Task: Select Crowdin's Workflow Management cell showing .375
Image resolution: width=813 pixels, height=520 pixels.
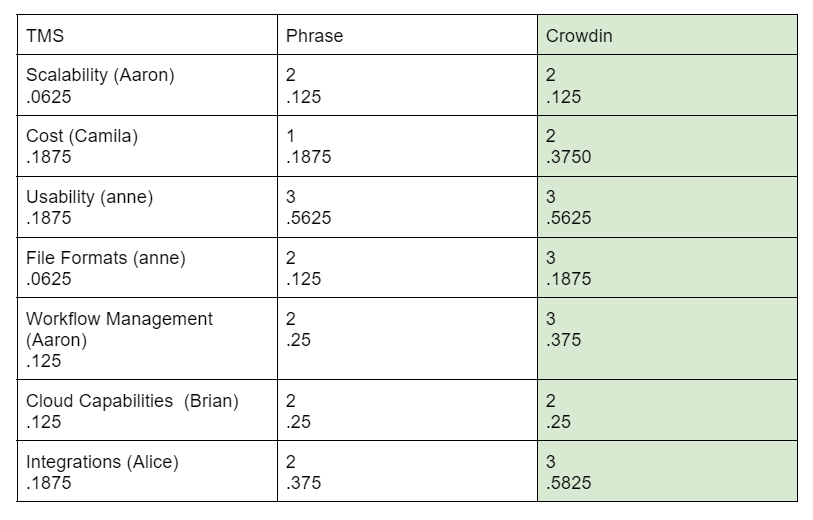Action: [667, 339]
